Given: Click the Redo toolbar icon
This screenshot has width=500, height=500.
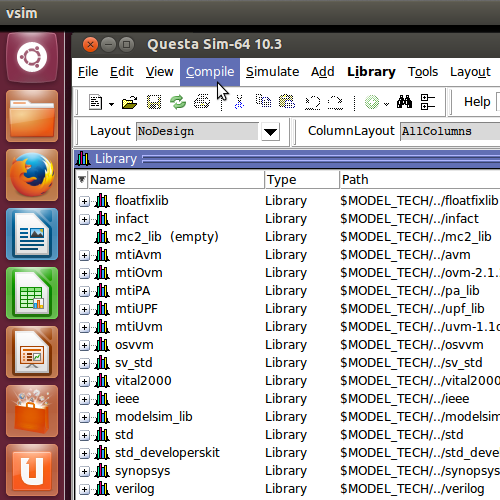Looking at the screenshot, I should coord(335,102).
